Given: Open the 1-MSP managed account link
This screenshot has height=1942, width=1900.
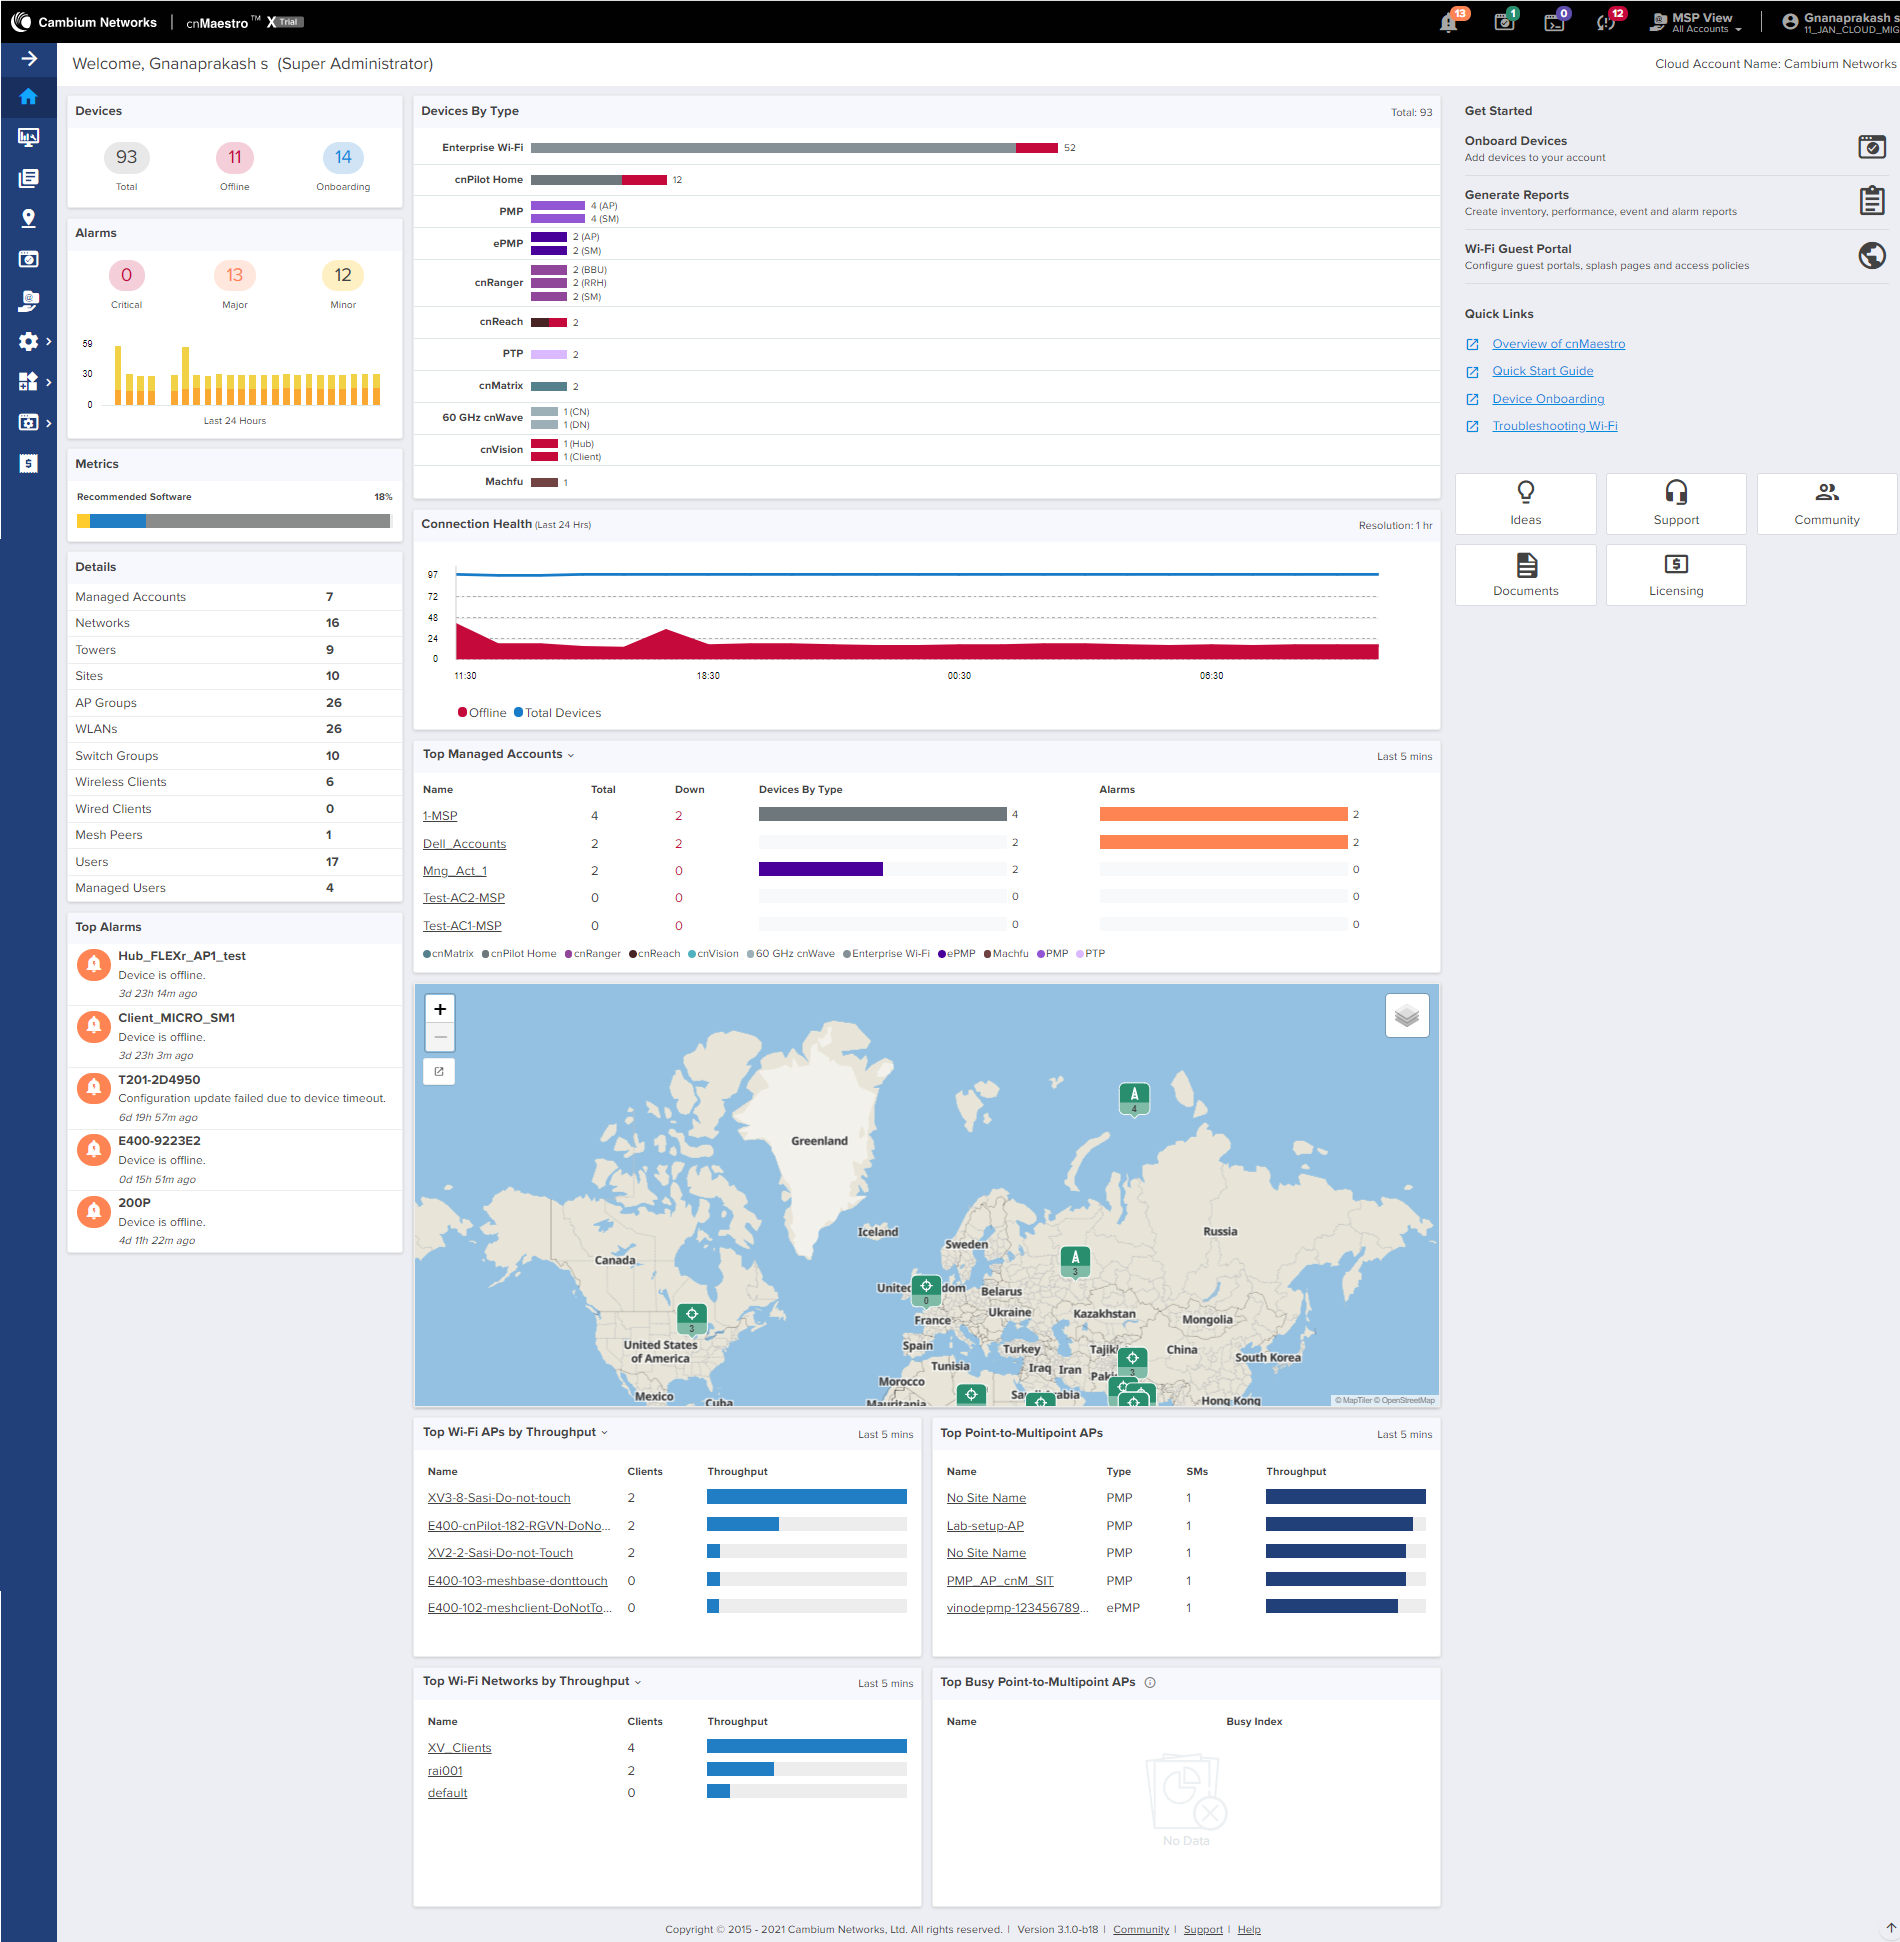Looking at the screenshot, I should tap(440, 816).
